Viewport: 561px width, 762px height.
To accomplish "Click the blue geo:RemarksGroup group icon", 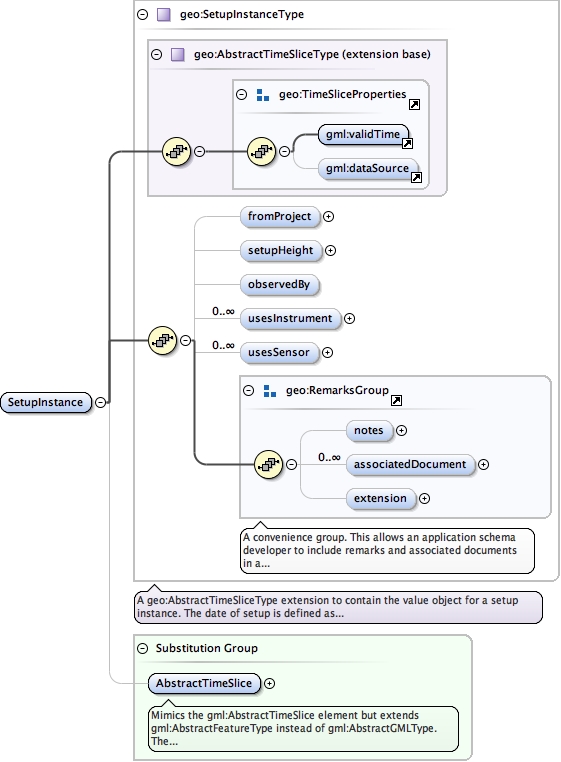I will [270, 391].
